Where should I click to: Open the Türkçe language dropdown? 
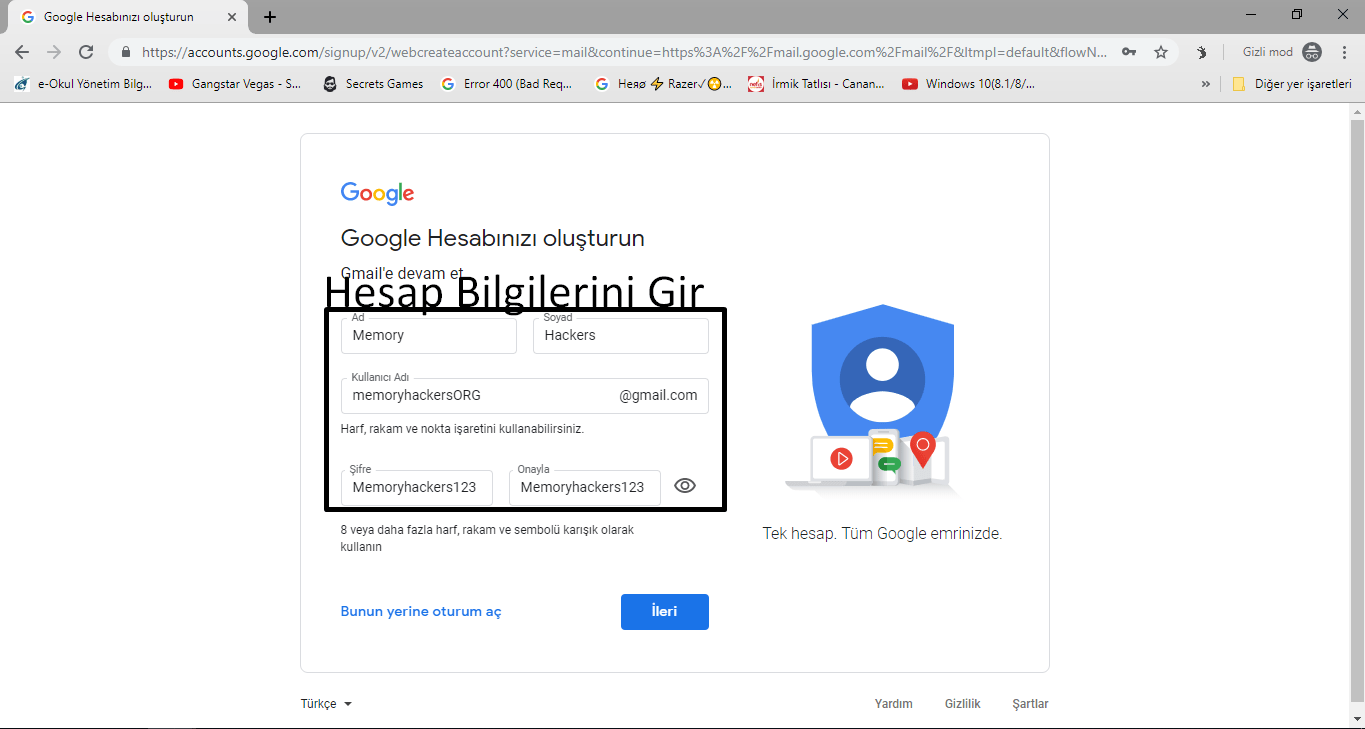pos(326,704)
